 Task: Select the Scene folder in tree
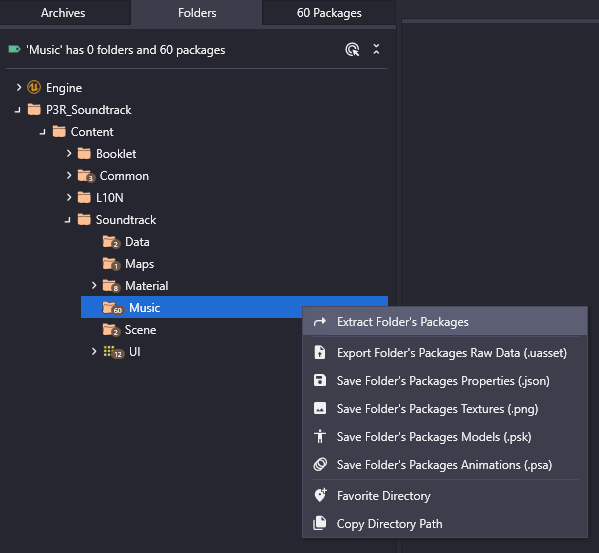140,330
